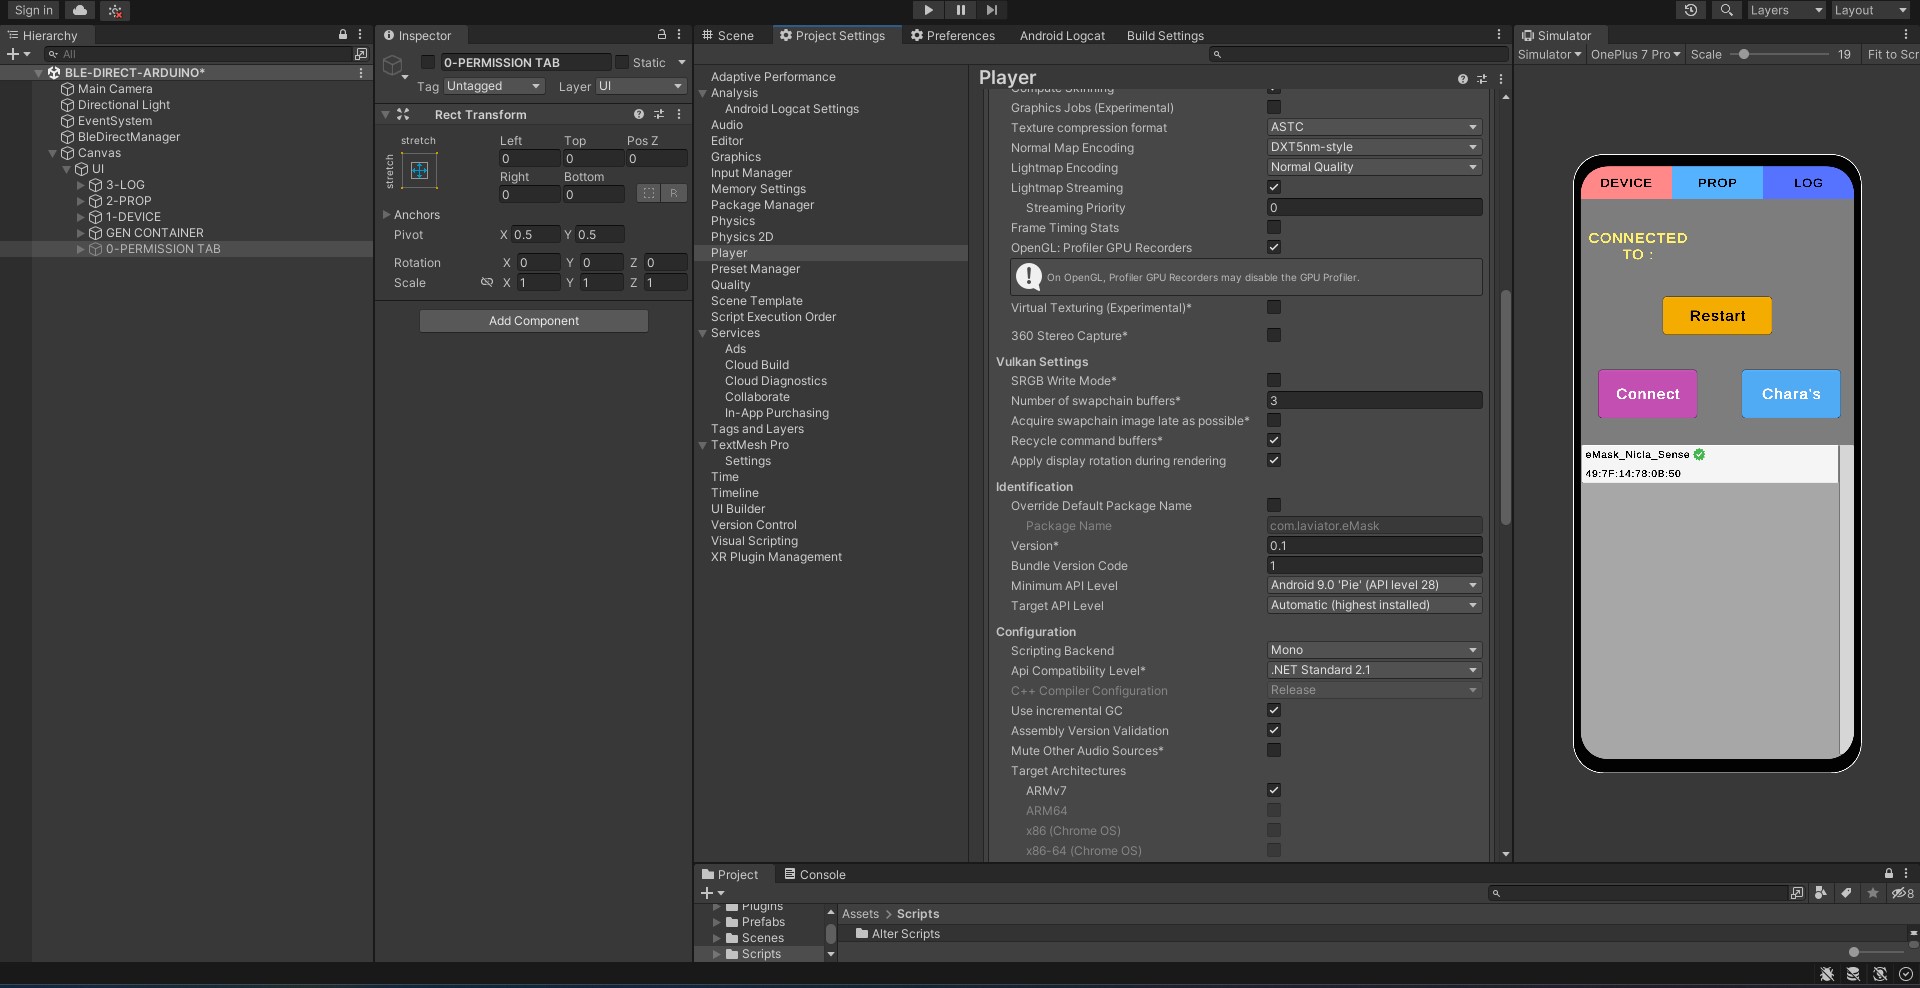The width and height of the screenshot is (1920, 988).
Task: Open the cloud services icon
Action: [x=80, y=10]
